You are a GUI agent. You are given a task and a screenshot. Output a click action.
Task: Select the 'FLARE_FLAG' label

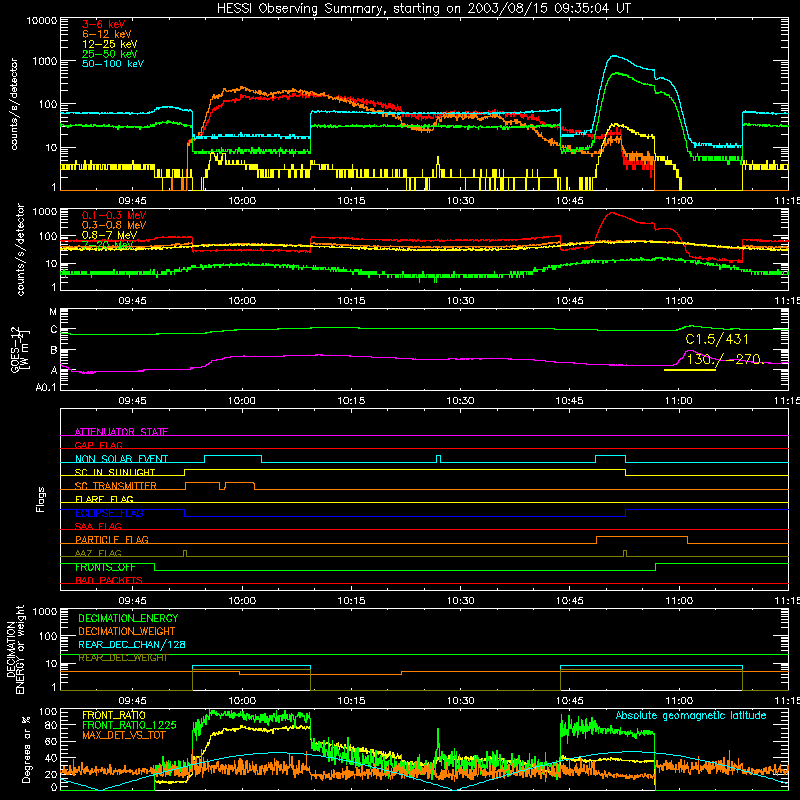pos(104,499)
